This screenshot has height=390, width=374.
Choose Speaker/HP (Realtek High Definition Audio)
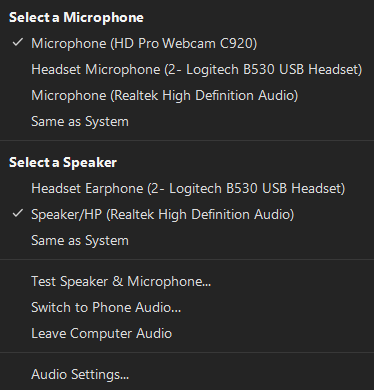187,214
